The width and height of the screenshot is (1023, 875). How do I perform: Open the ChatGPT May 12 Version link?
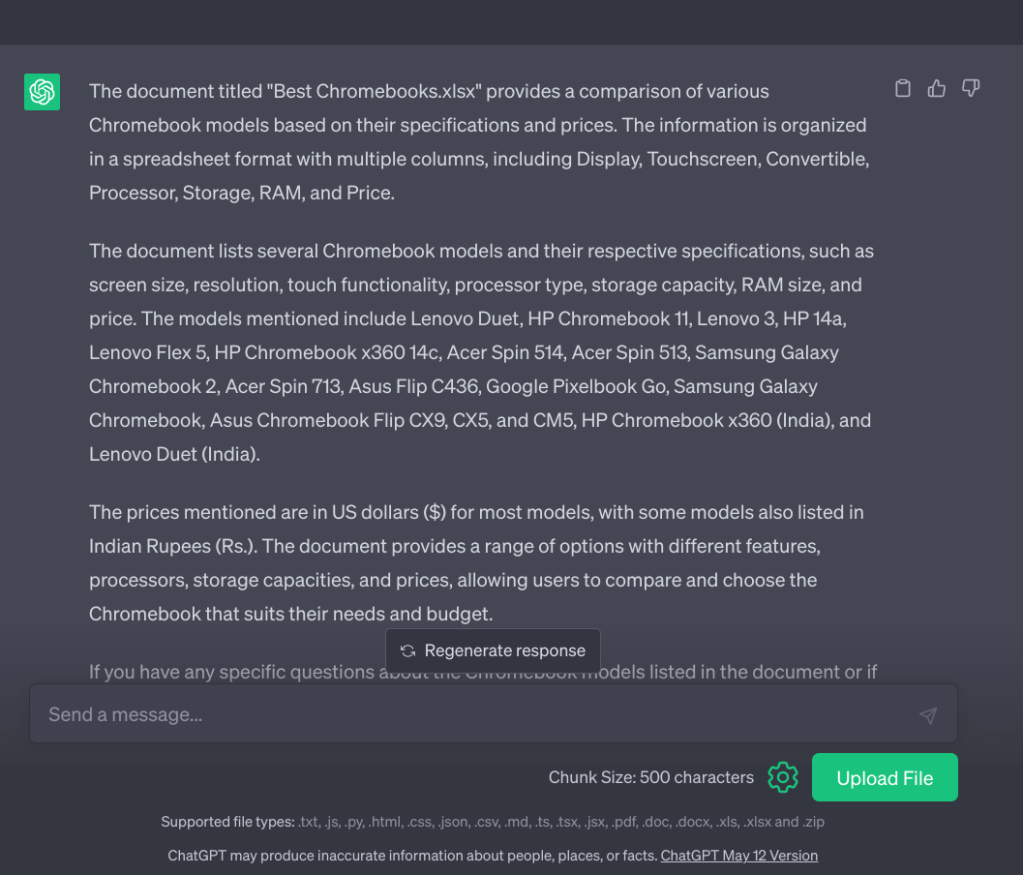coord(739,855)
